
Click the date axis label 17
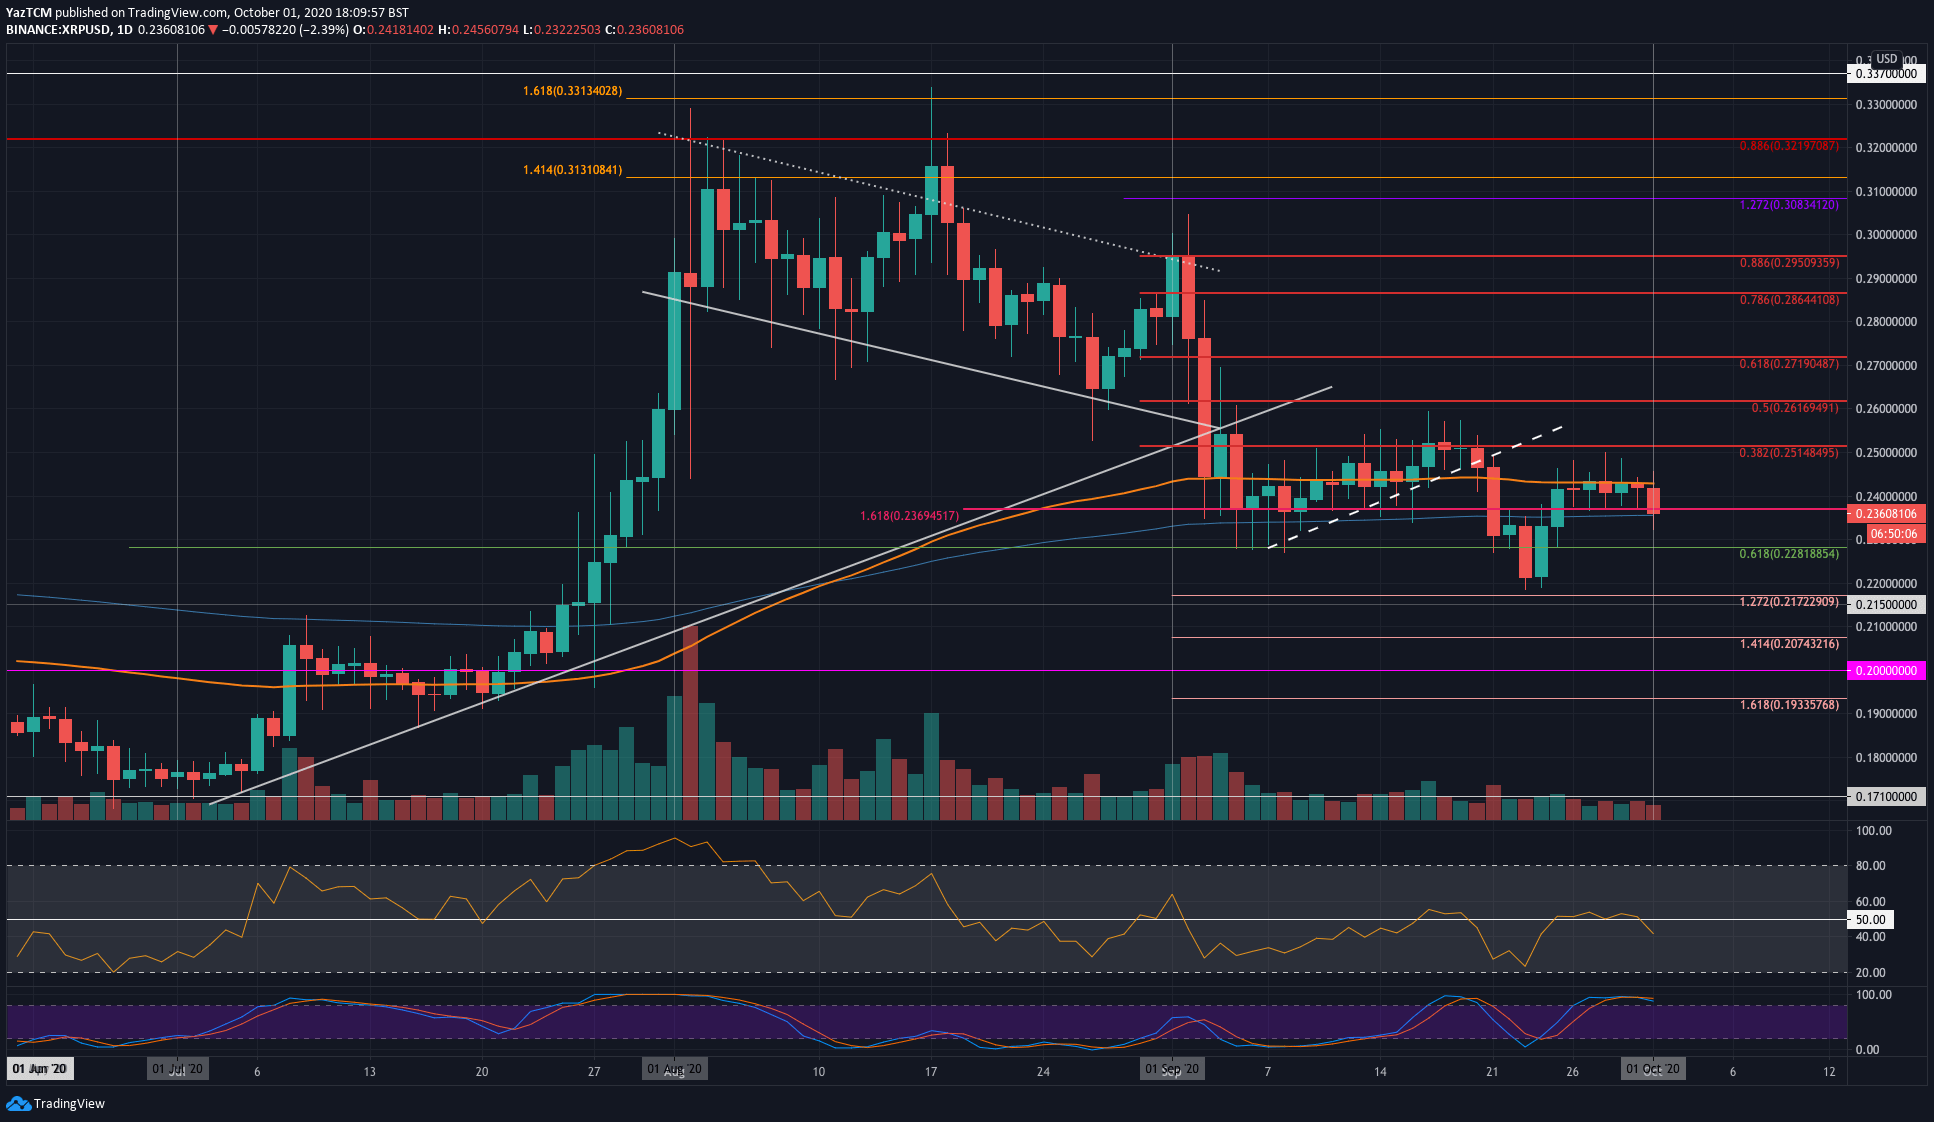coord(931,1072)
